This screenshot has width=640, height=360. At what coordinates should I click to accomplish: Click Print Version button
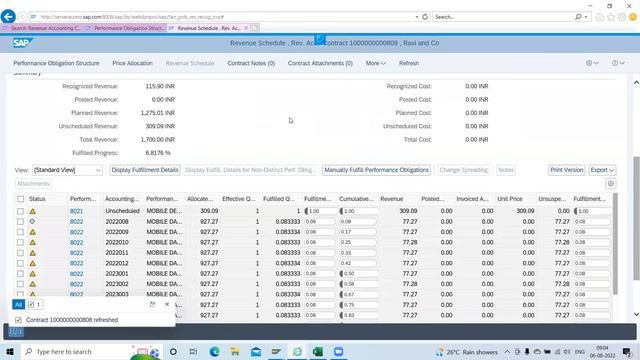(x=567, y=170)
